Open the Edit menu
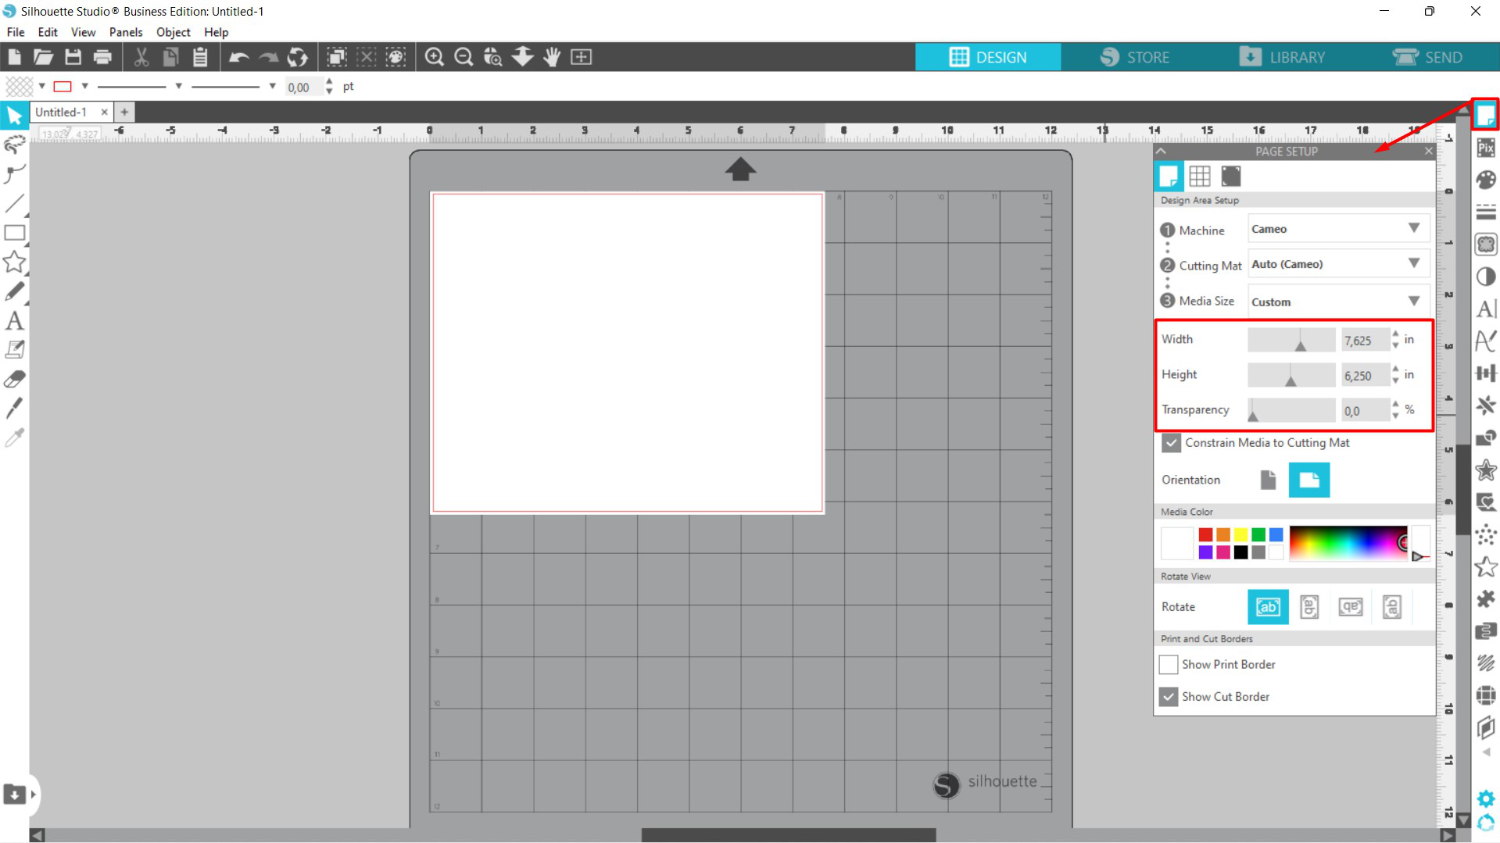This screenshot has width=1500, height=843. point(48,32)
